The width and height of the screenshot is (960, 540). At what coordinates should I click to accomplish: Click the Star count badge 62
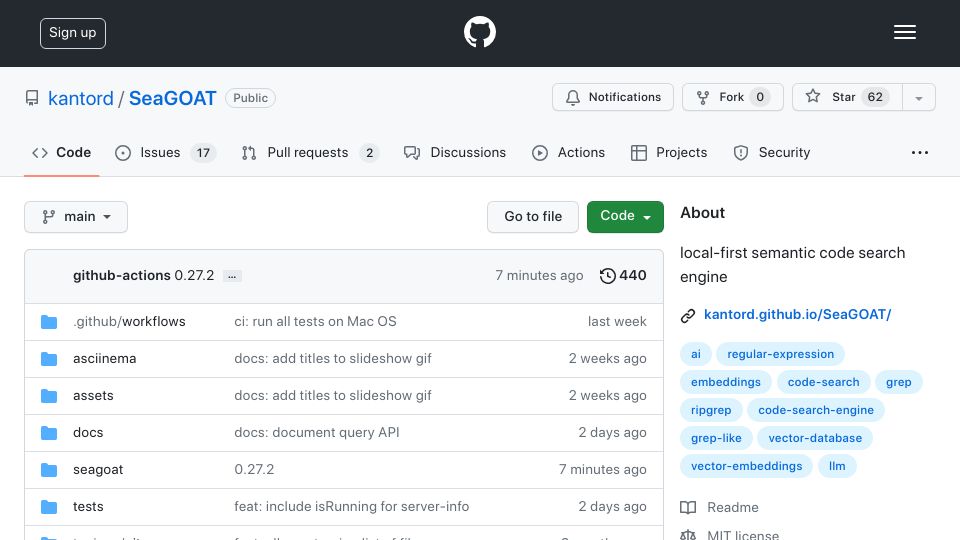pos(875,97)
